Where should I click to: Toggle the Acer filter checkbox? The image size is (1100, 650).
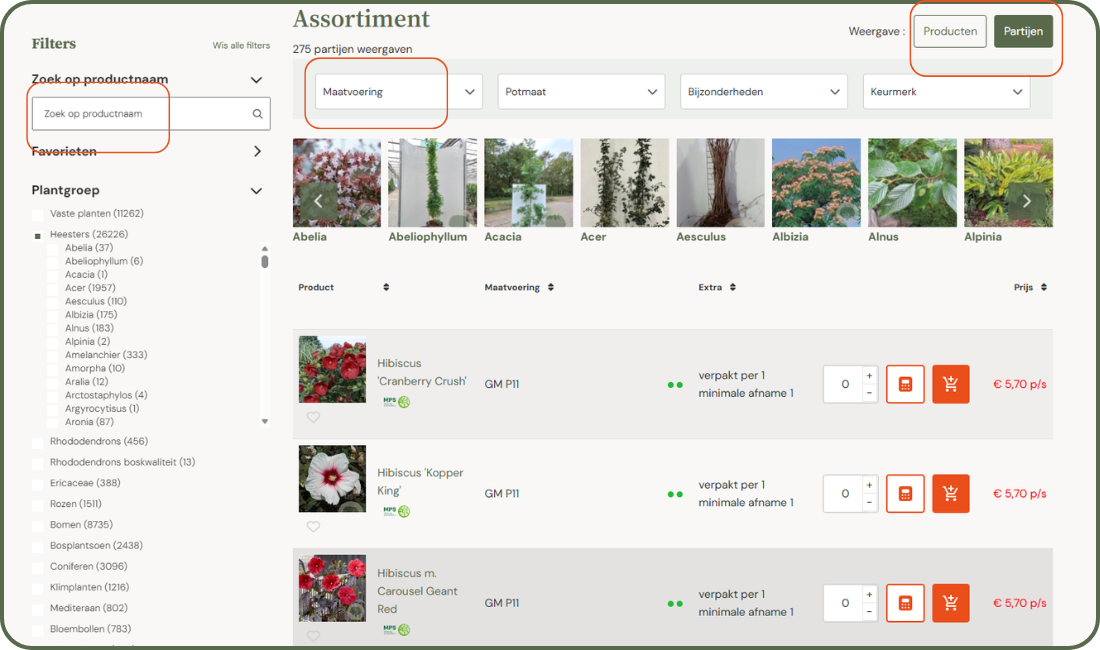[x=54, y=288]
